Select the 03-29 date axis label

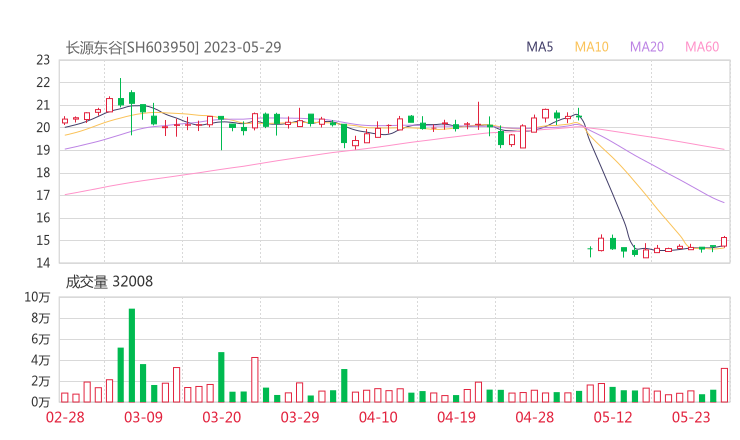point(300,417)
